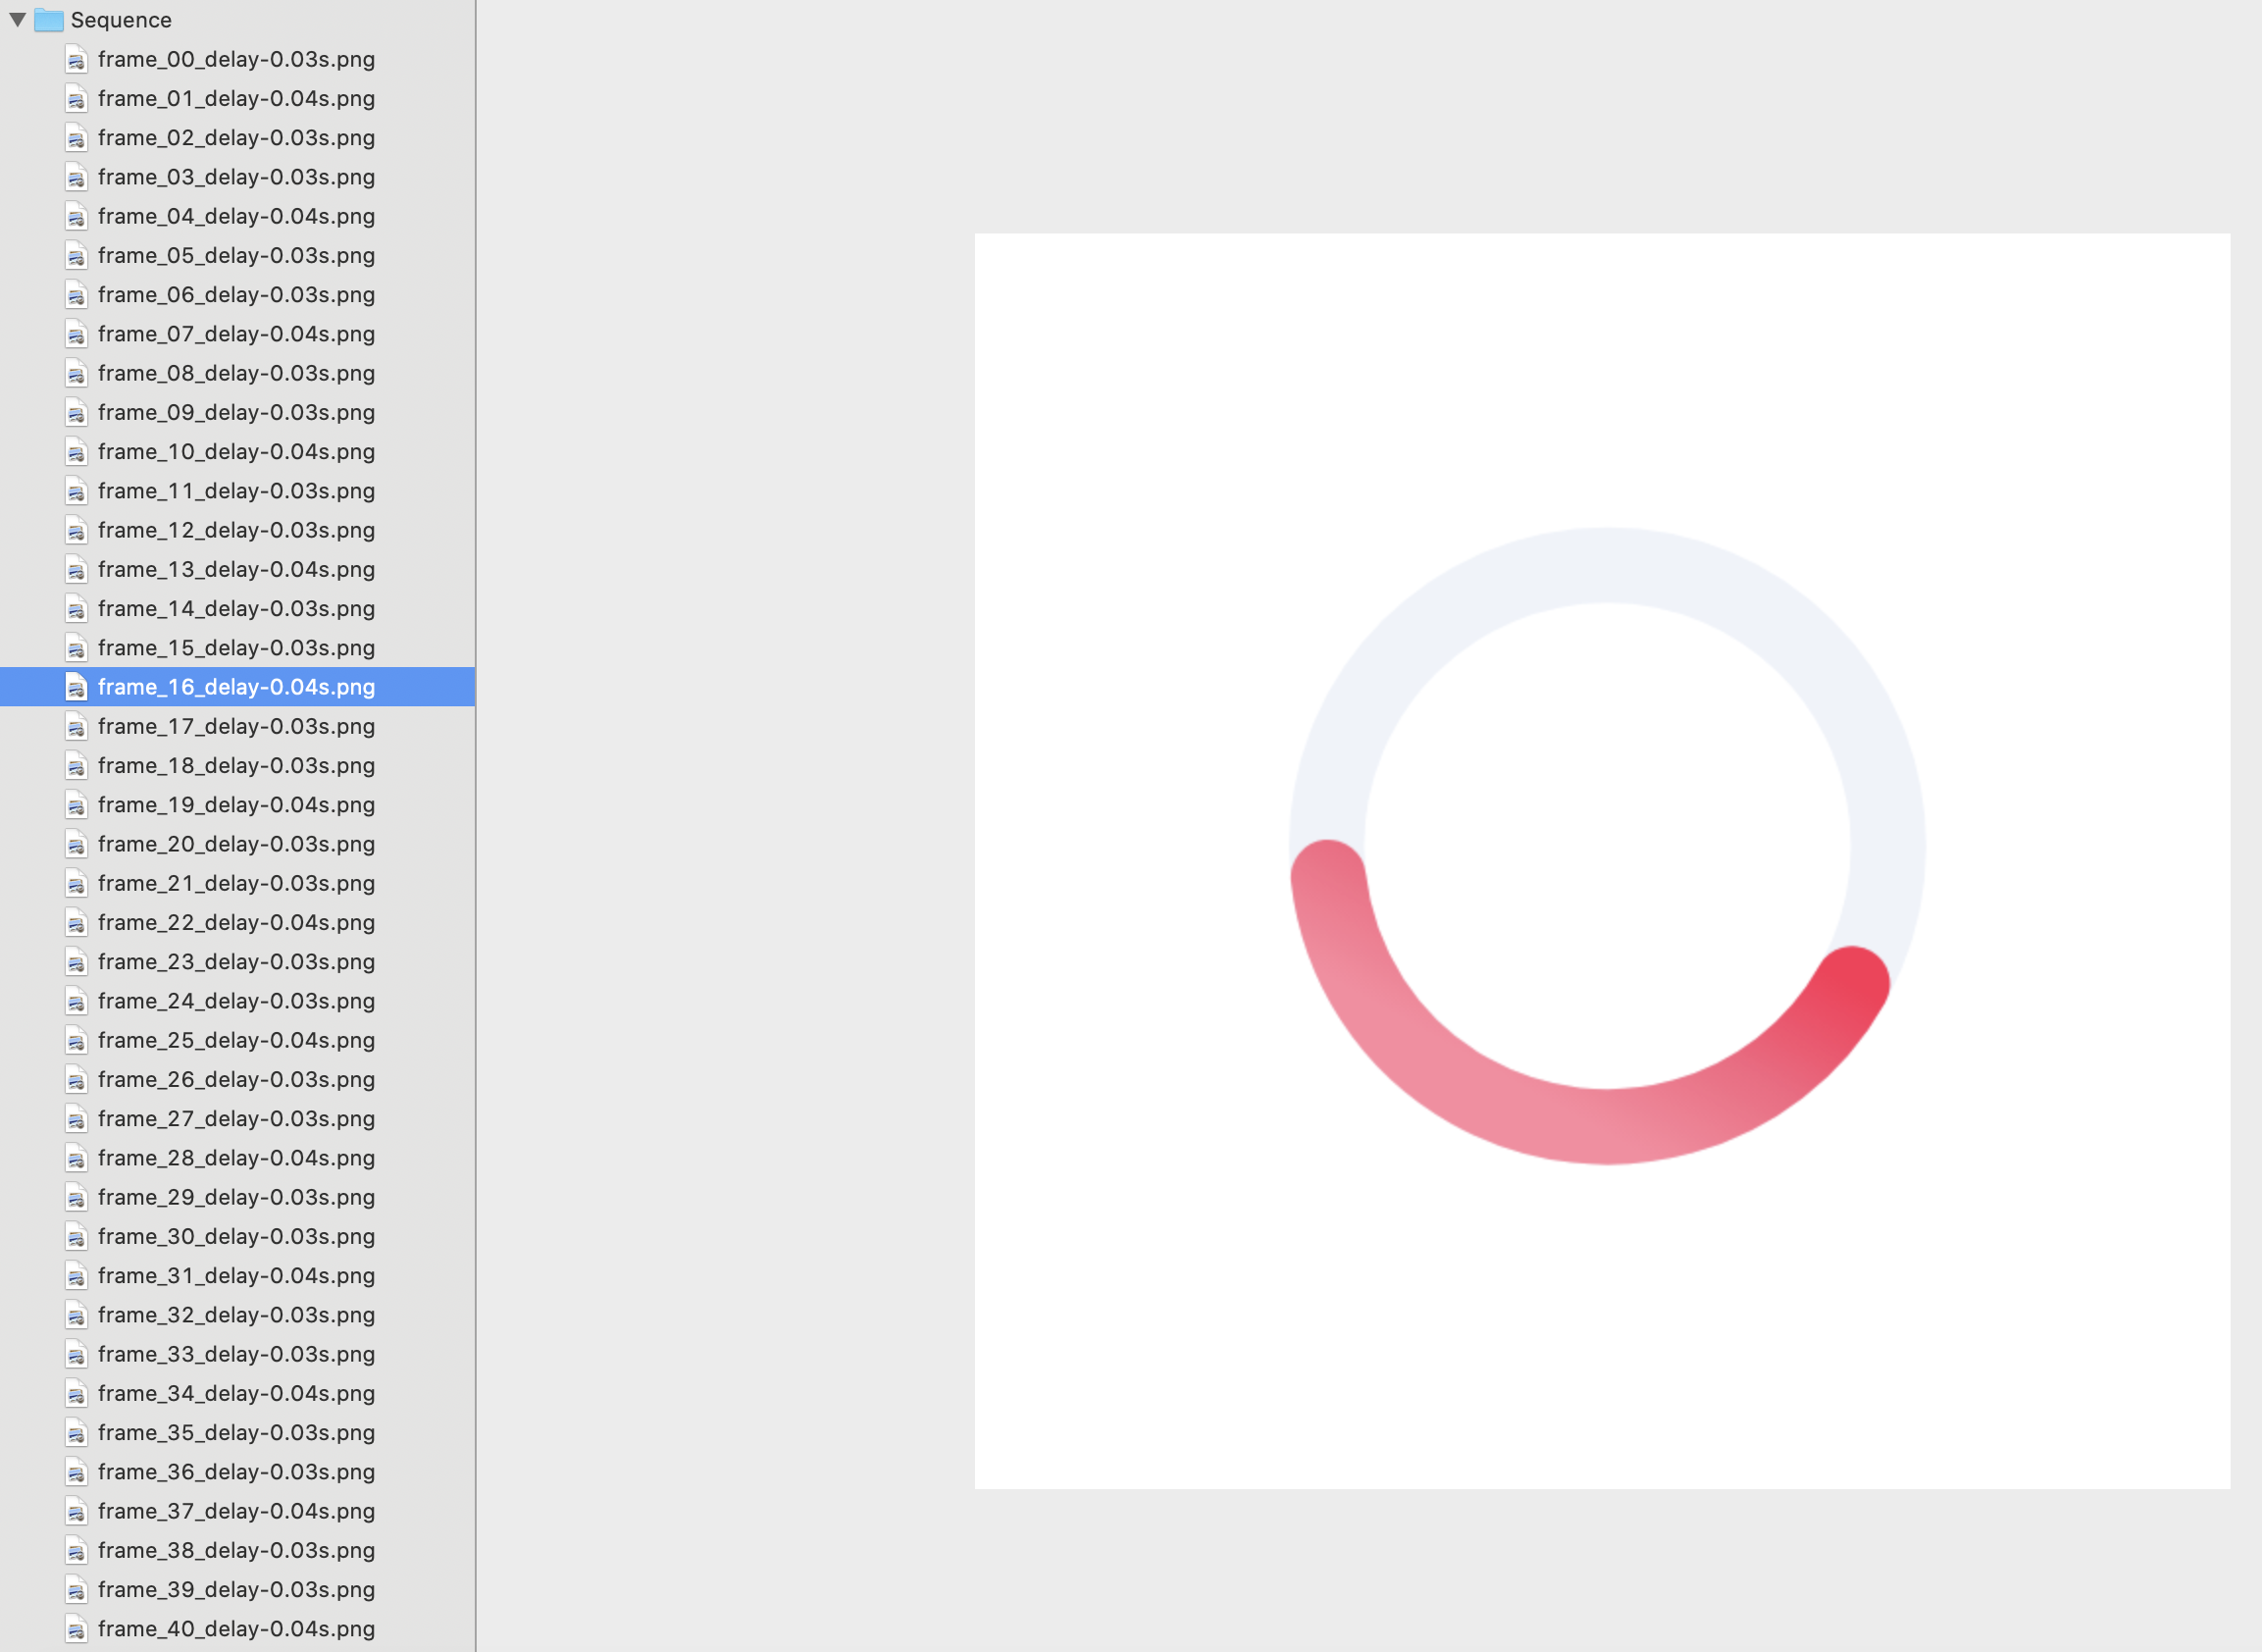The image size is (2262, 1652).
Task: Click the Sequence folder icon
Action: tap(49, 20)
